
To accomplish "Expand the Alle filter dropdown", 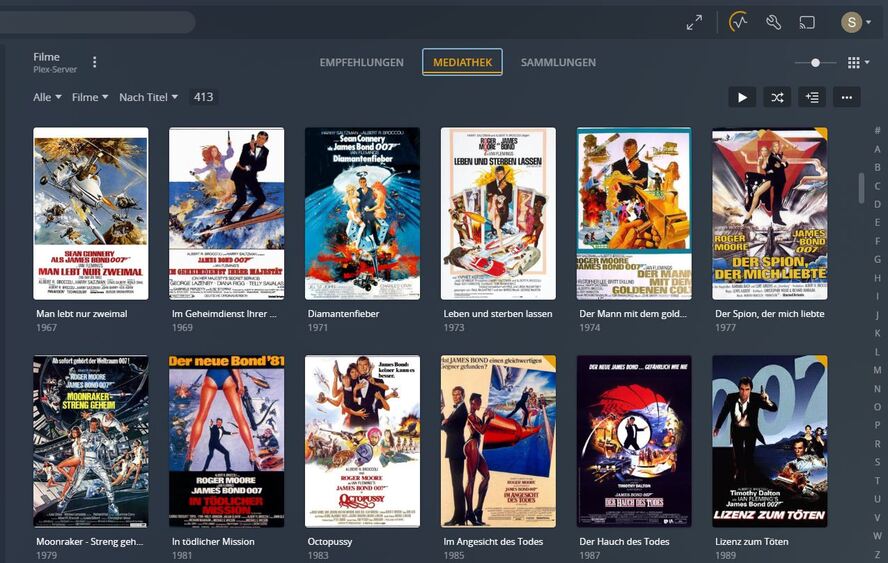I will click(47, 97).
